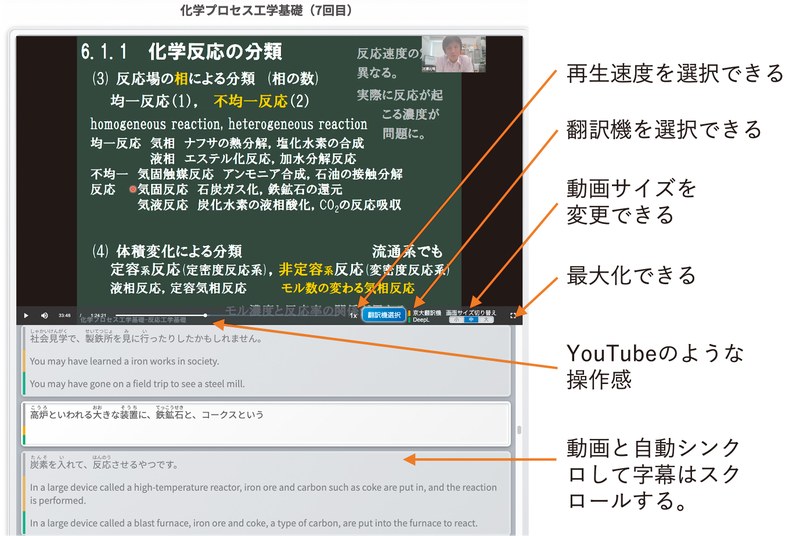The image size is (800, 536).
Task: Click the 翻訳機選択 button
Action: (x=384, y=315)
